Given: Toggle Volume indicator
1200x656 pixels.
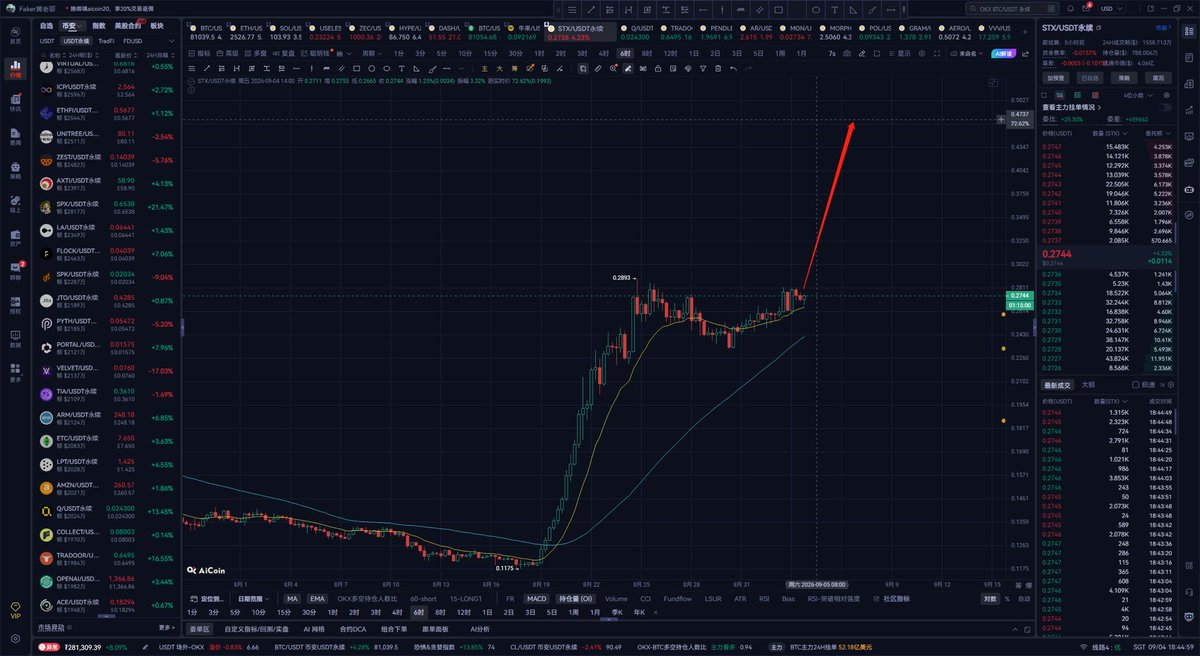Looking at the screenshot, I should (616, 599).
